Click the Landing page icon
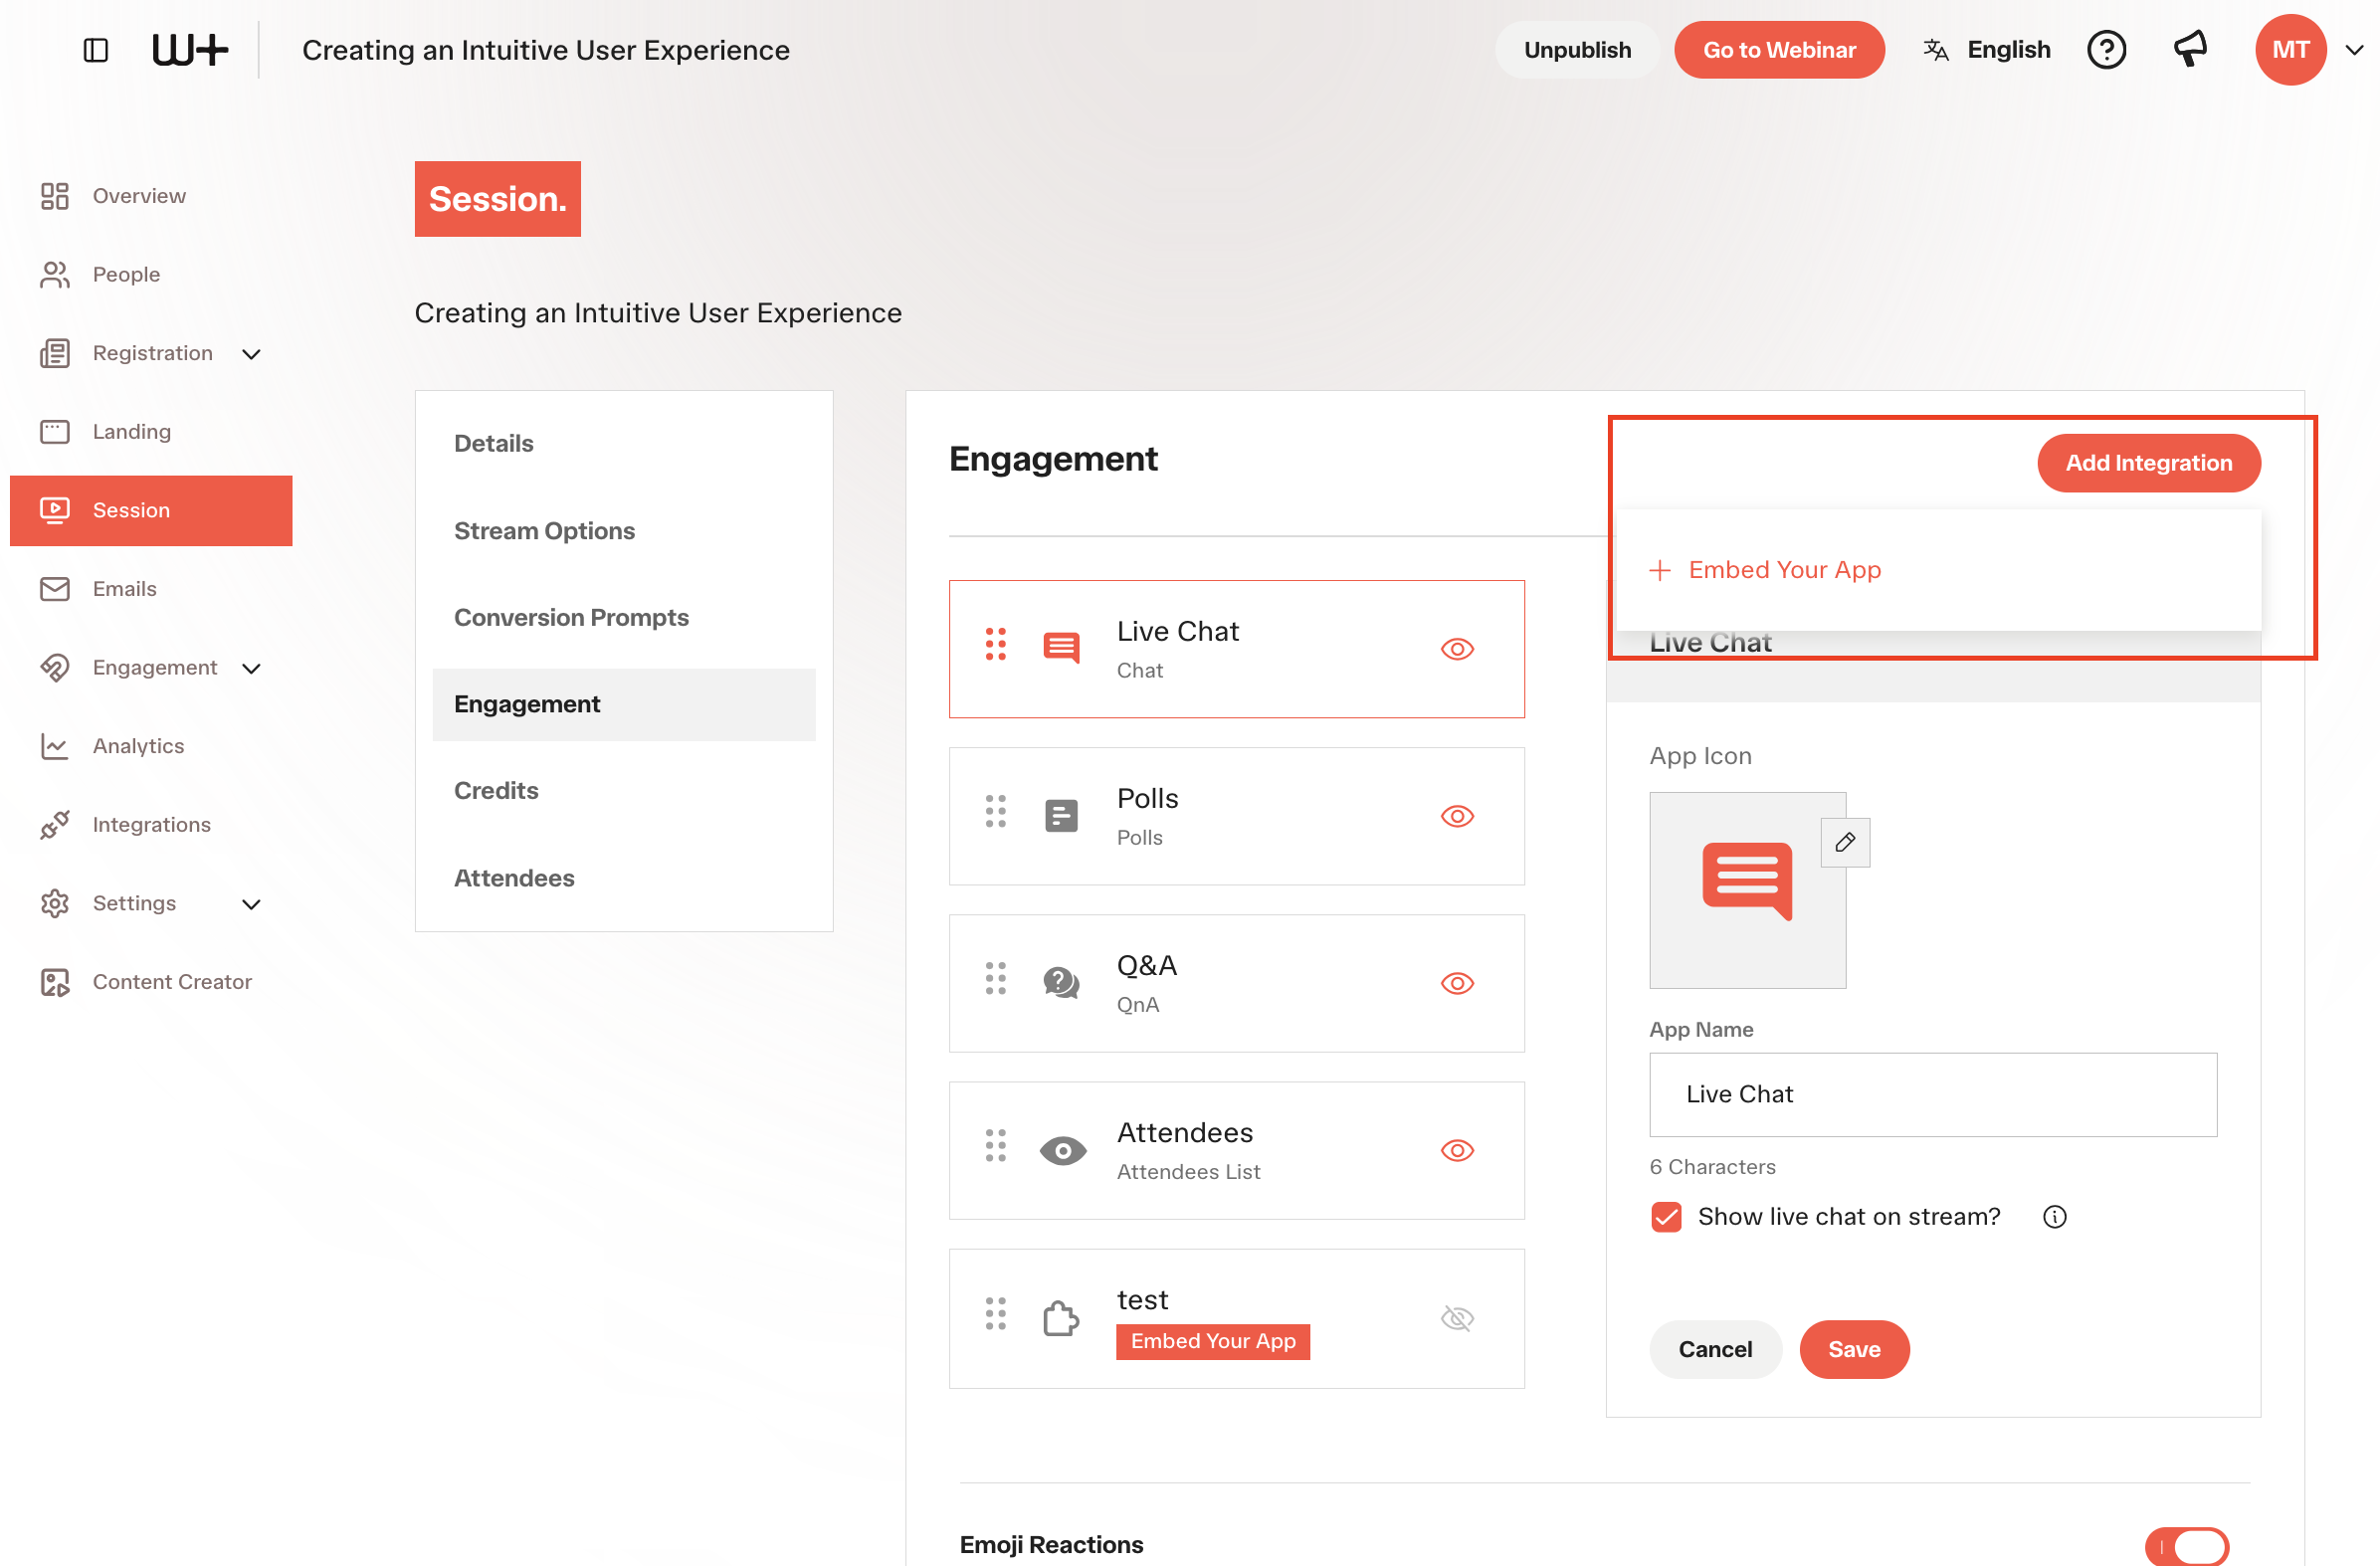Viewport: 2380px width, 1566px height. [55, 431]
